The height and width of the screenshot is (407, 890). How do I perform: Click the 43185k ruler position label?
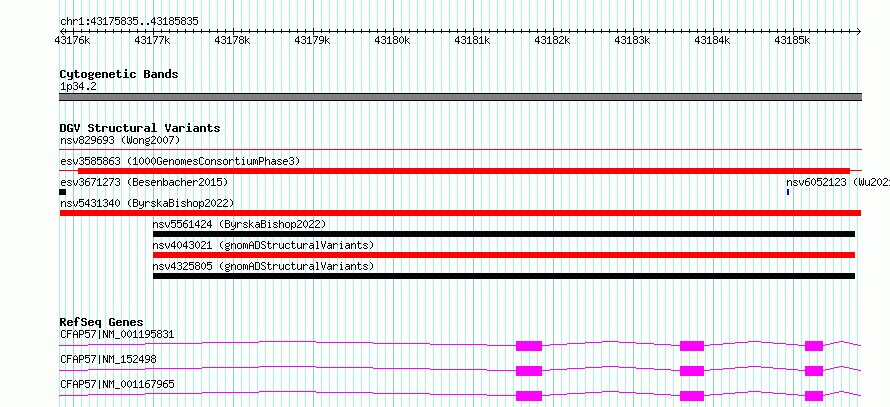coord(792,40)
